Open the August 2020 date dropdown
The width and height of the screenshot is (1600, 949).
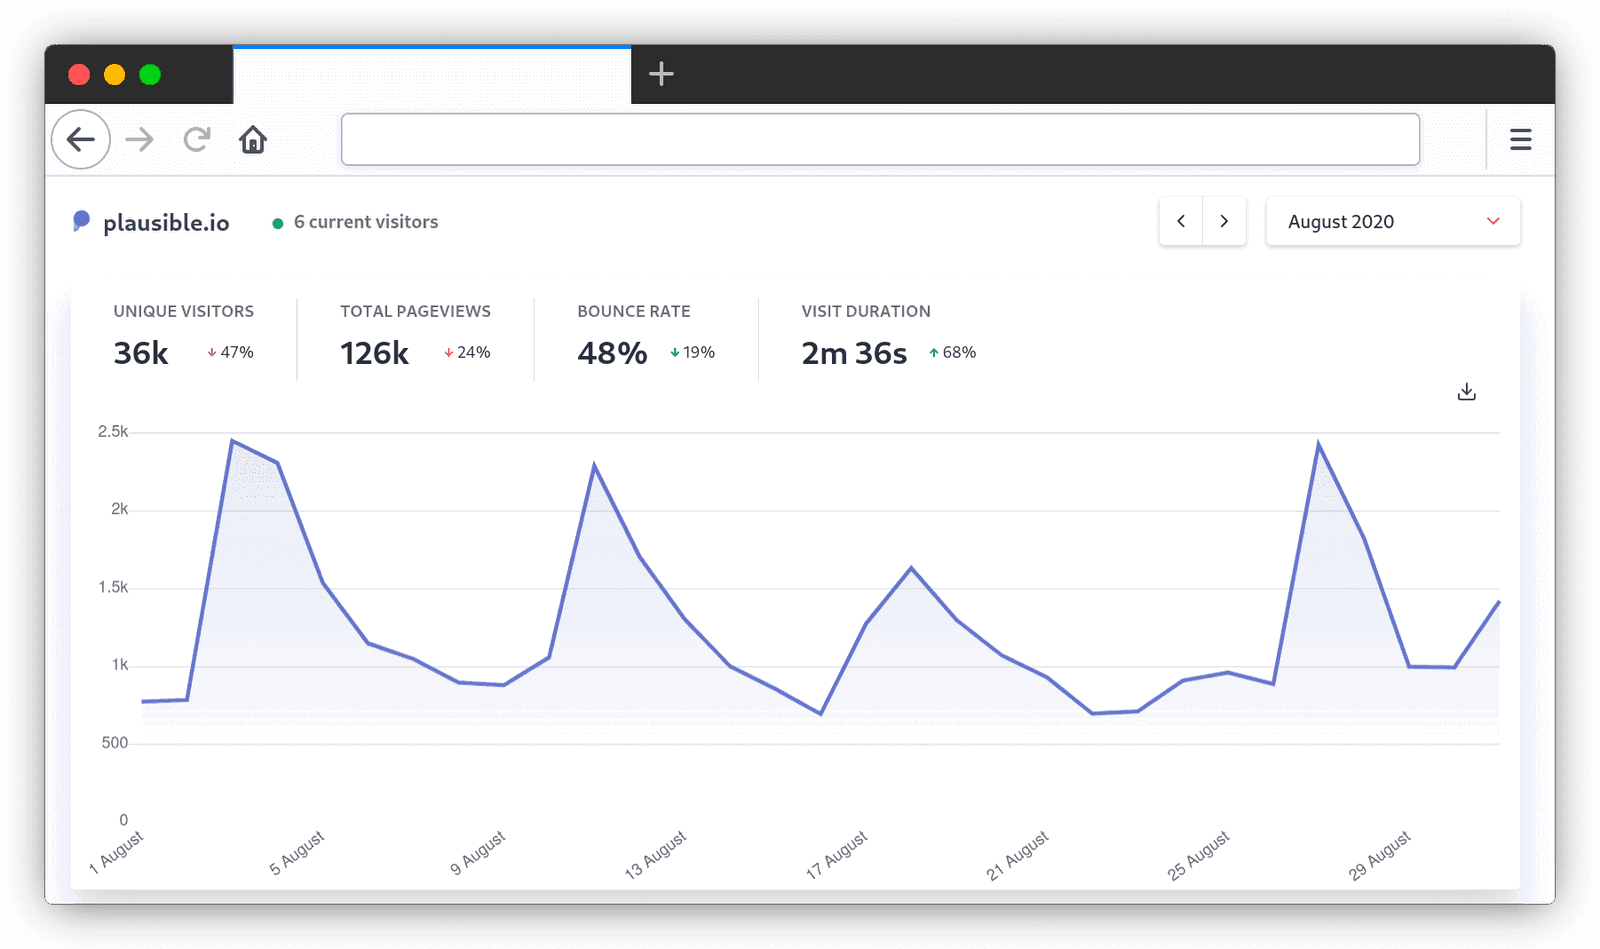(x=1392, y=221)
